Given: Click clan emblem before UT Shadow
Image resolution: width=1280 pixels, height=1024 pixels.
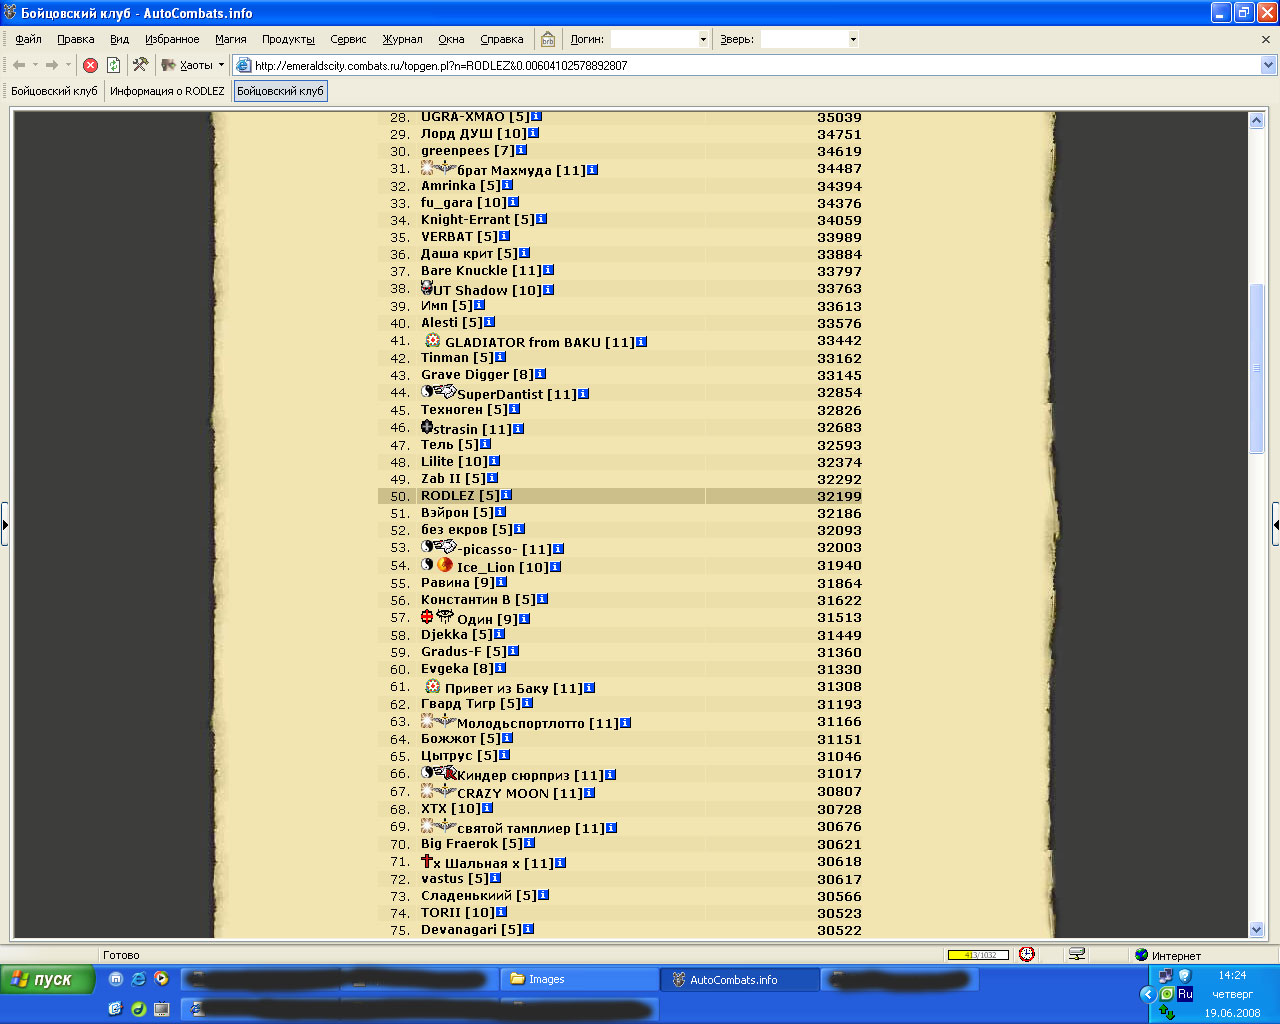Looking at the screenshot, I should (x=428, y=288).
